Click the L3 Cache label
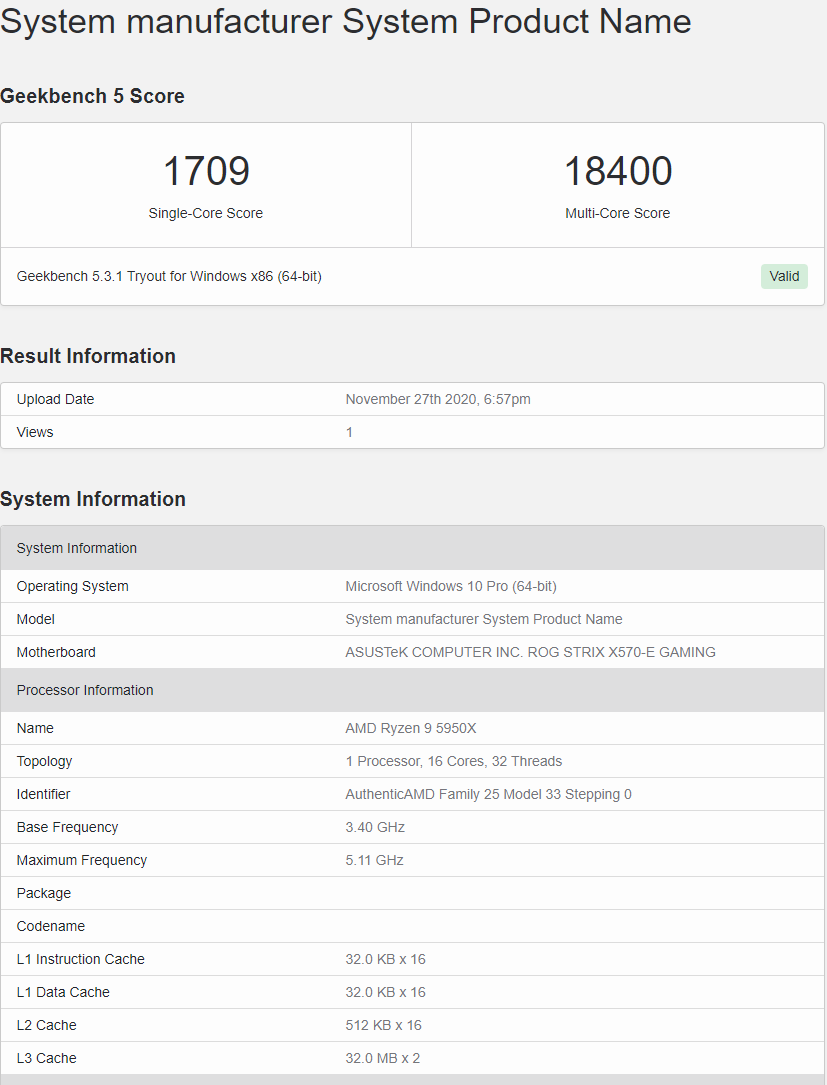The image size is (827, 1085). click(x=46, y=1059)
